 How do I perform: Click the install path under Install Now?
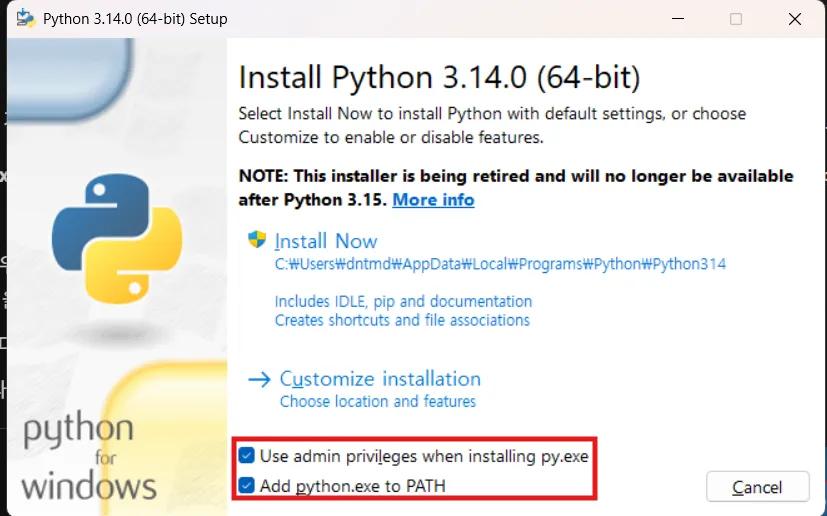(x=500, y=265)
